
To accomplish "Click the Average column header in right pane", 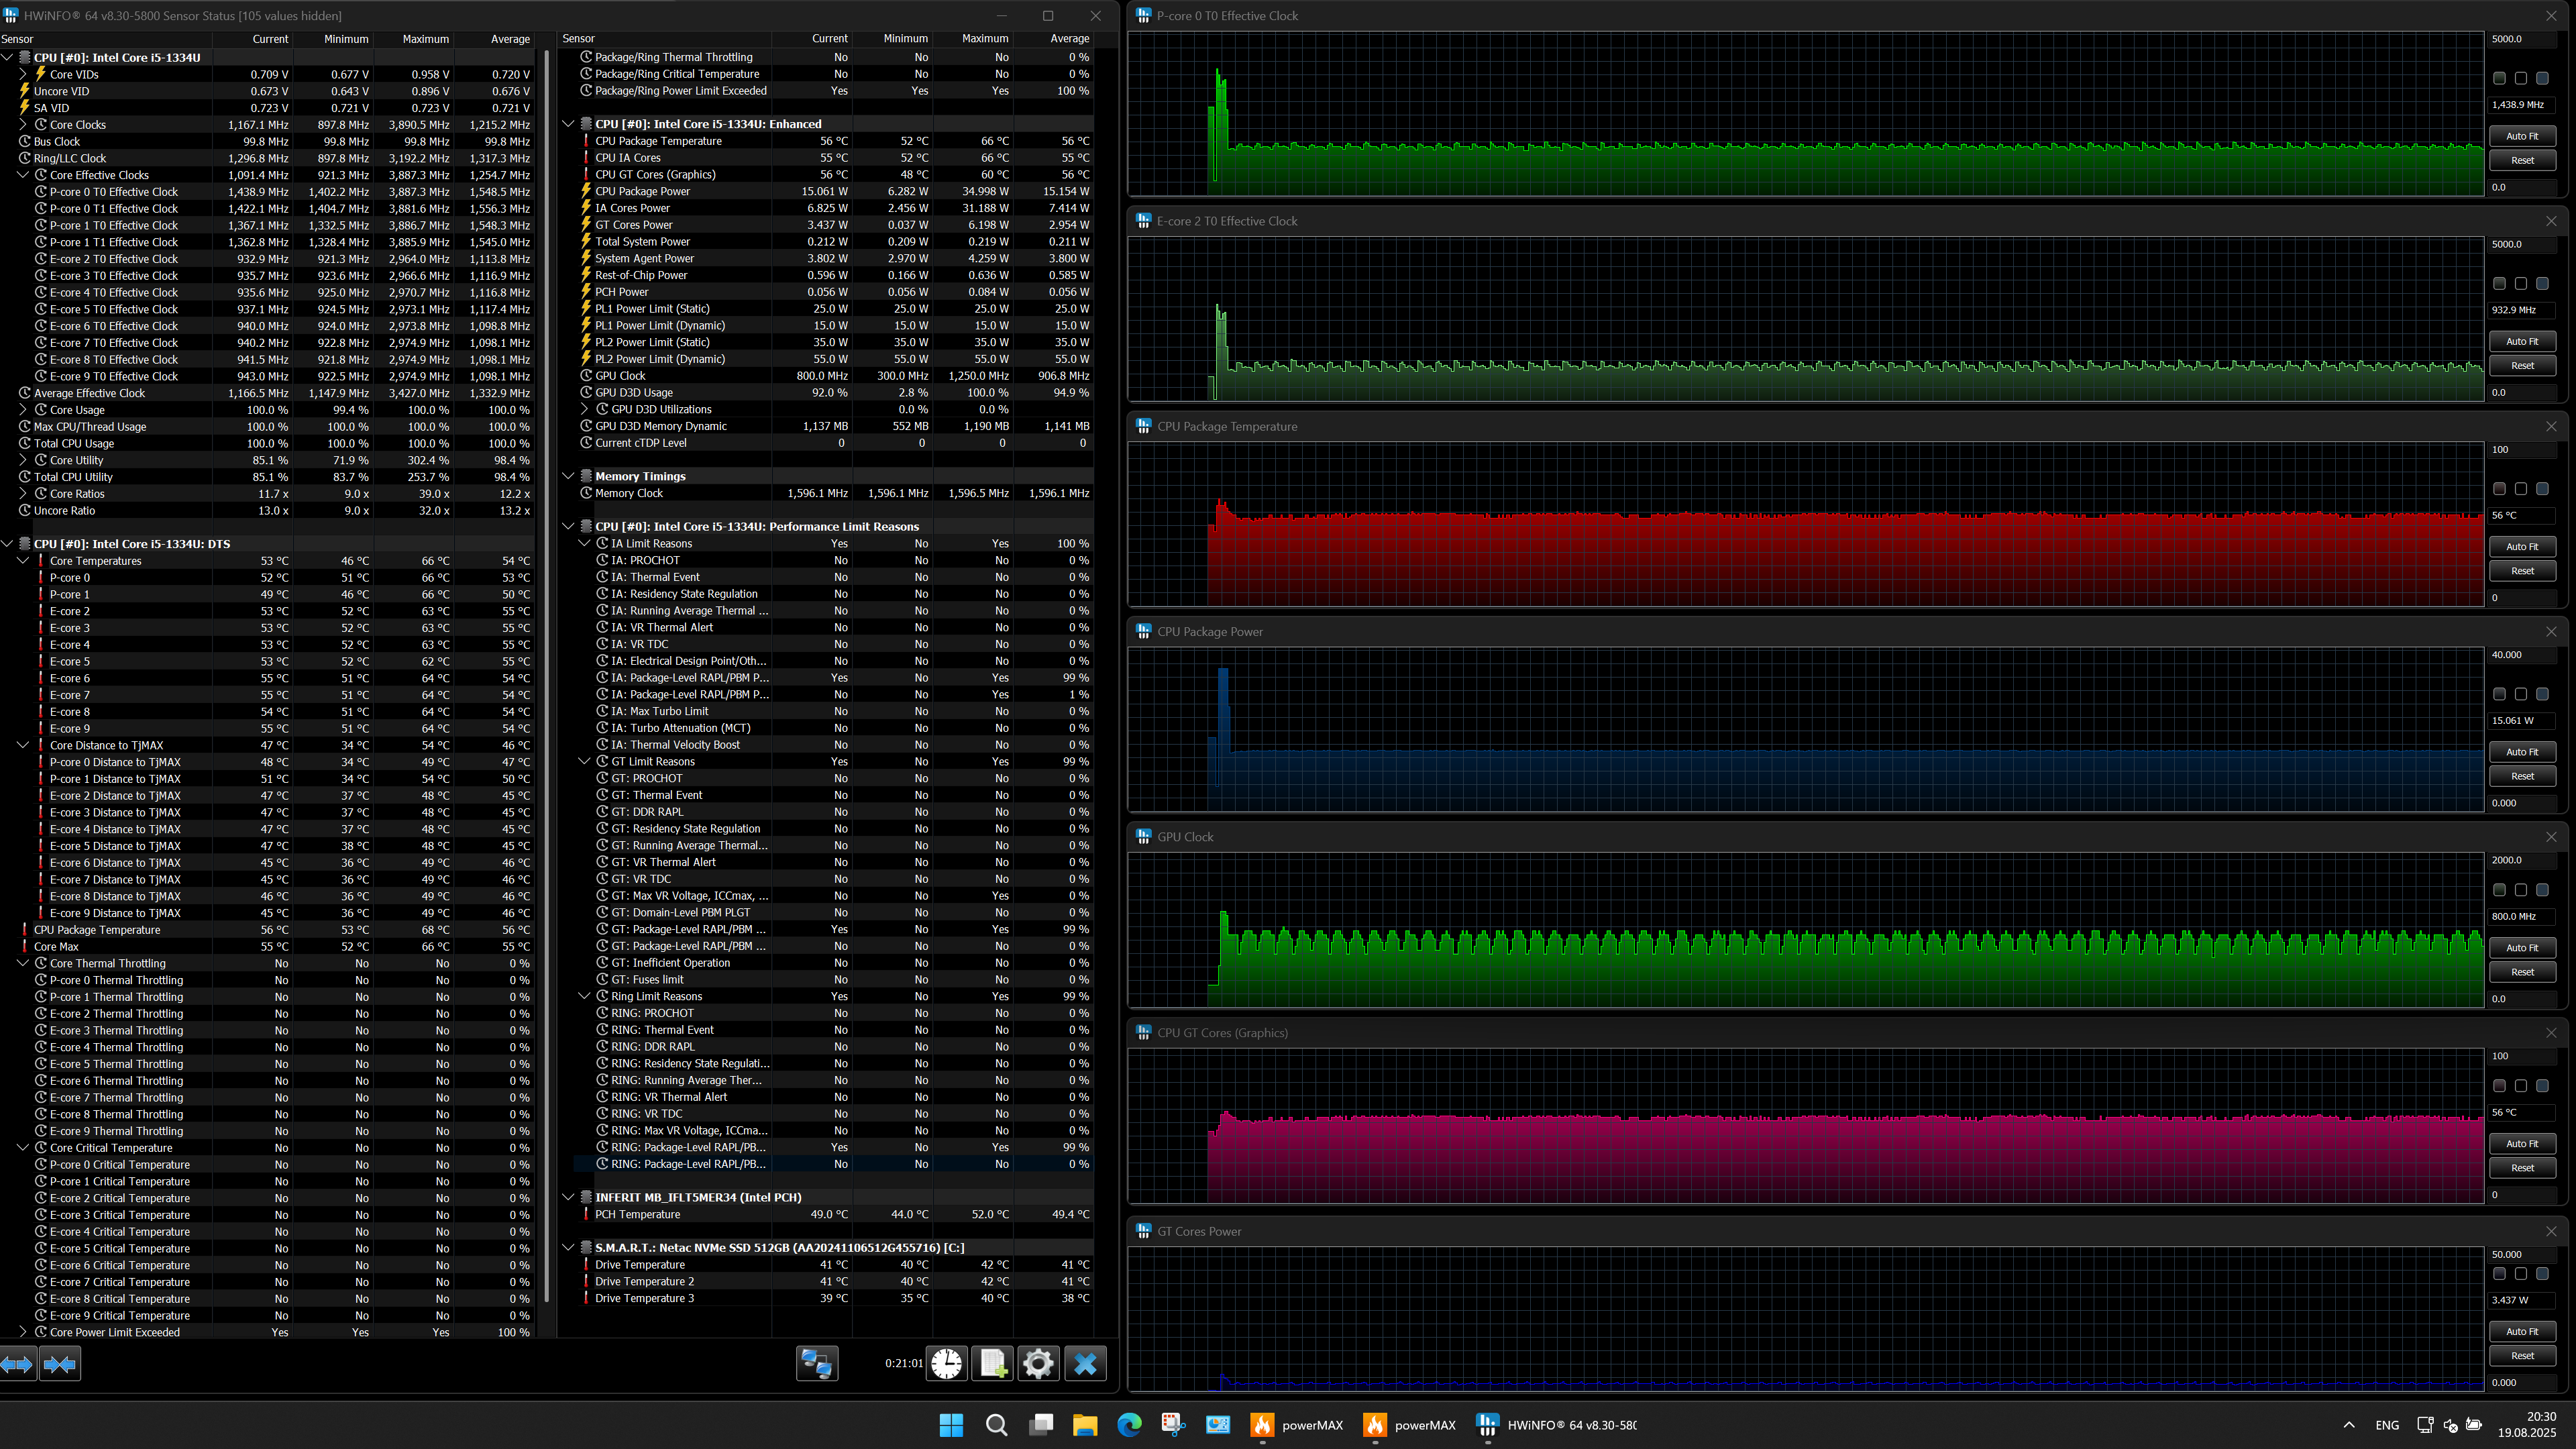I will click(1068, 39).
